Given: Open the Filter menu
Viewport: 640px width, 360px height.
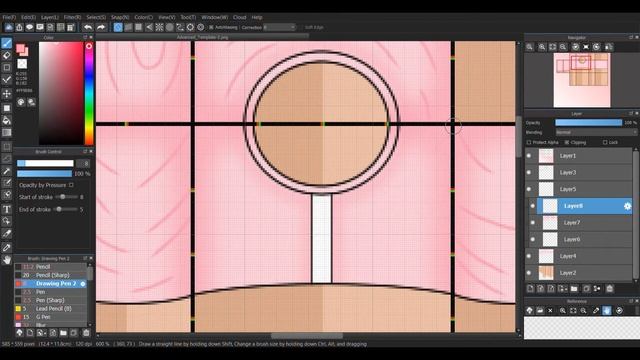Looking at the screenshot, I should 72,18.
